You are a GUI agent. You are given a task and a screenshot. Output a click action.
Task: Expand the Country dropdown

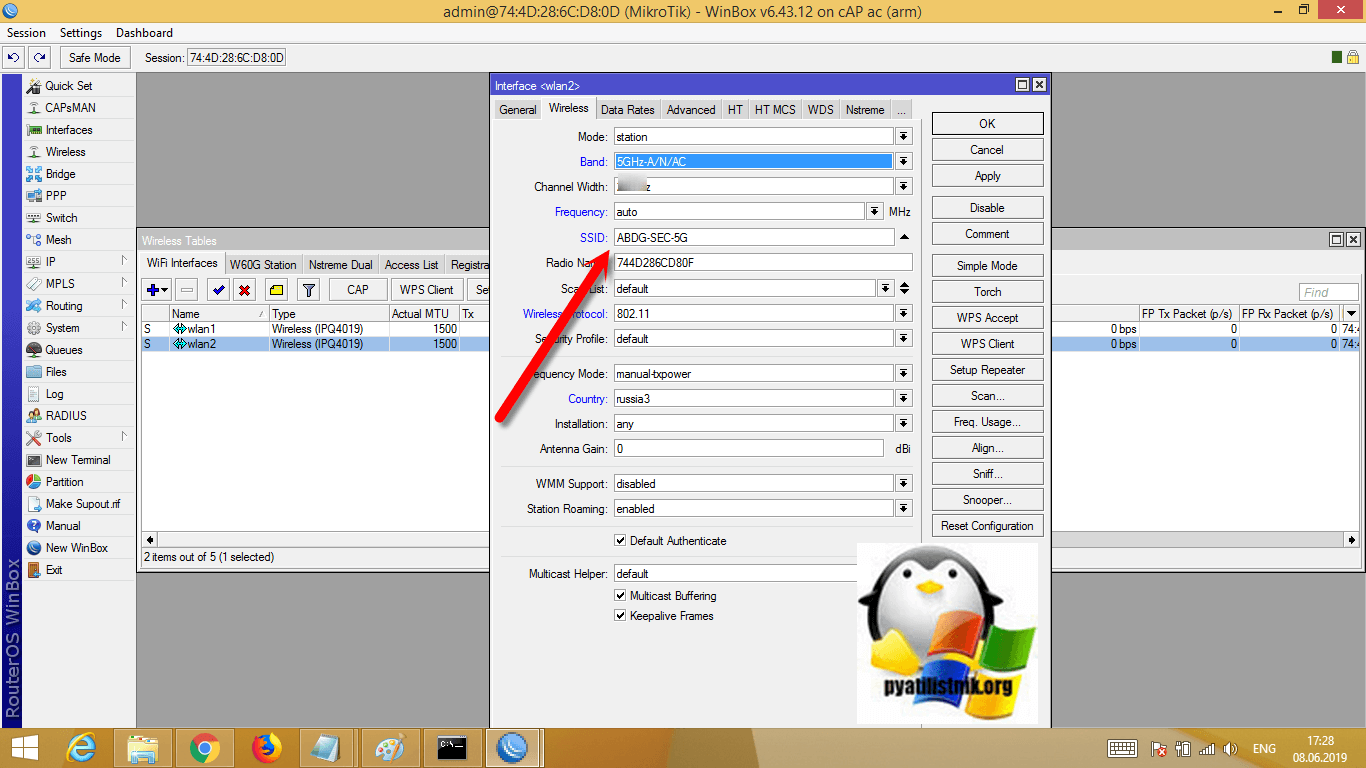coord(903,399)
